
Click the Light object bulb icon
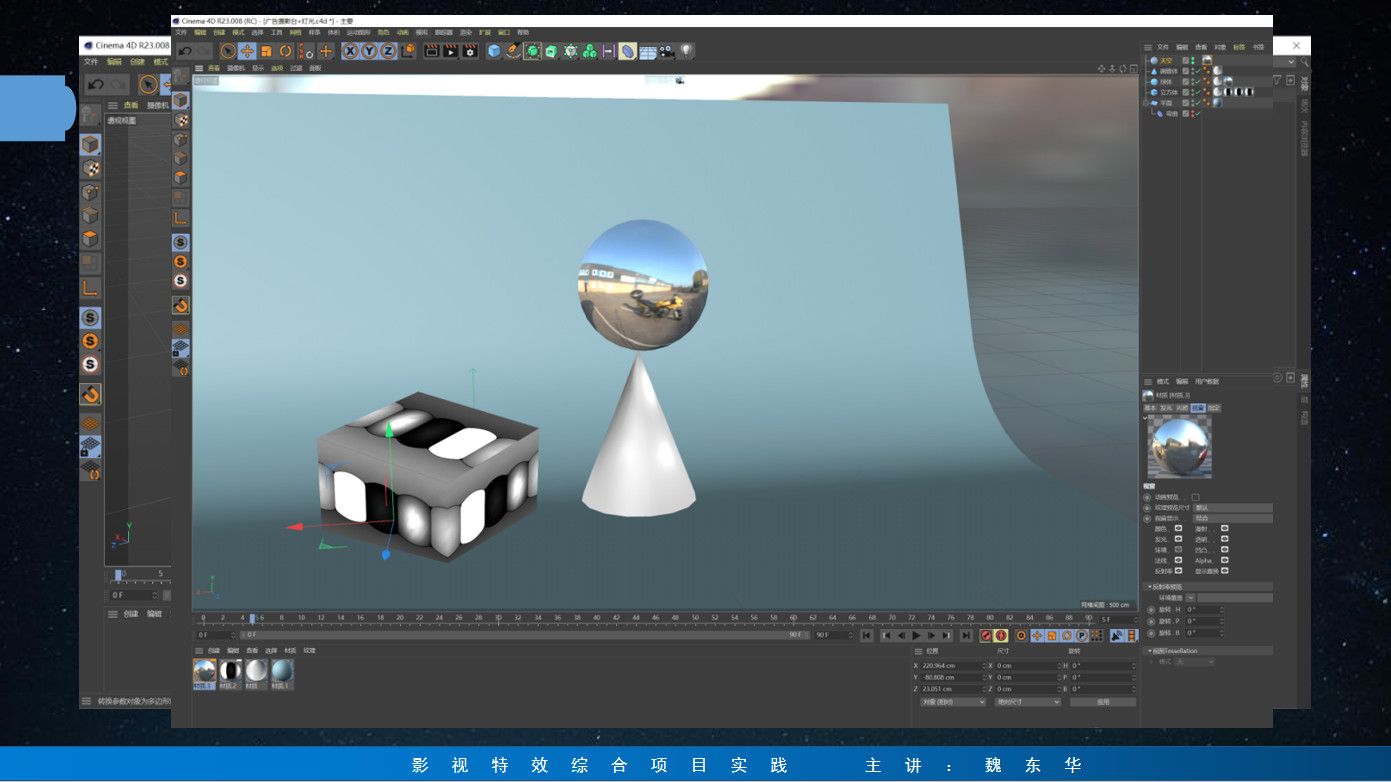(686, 50)
